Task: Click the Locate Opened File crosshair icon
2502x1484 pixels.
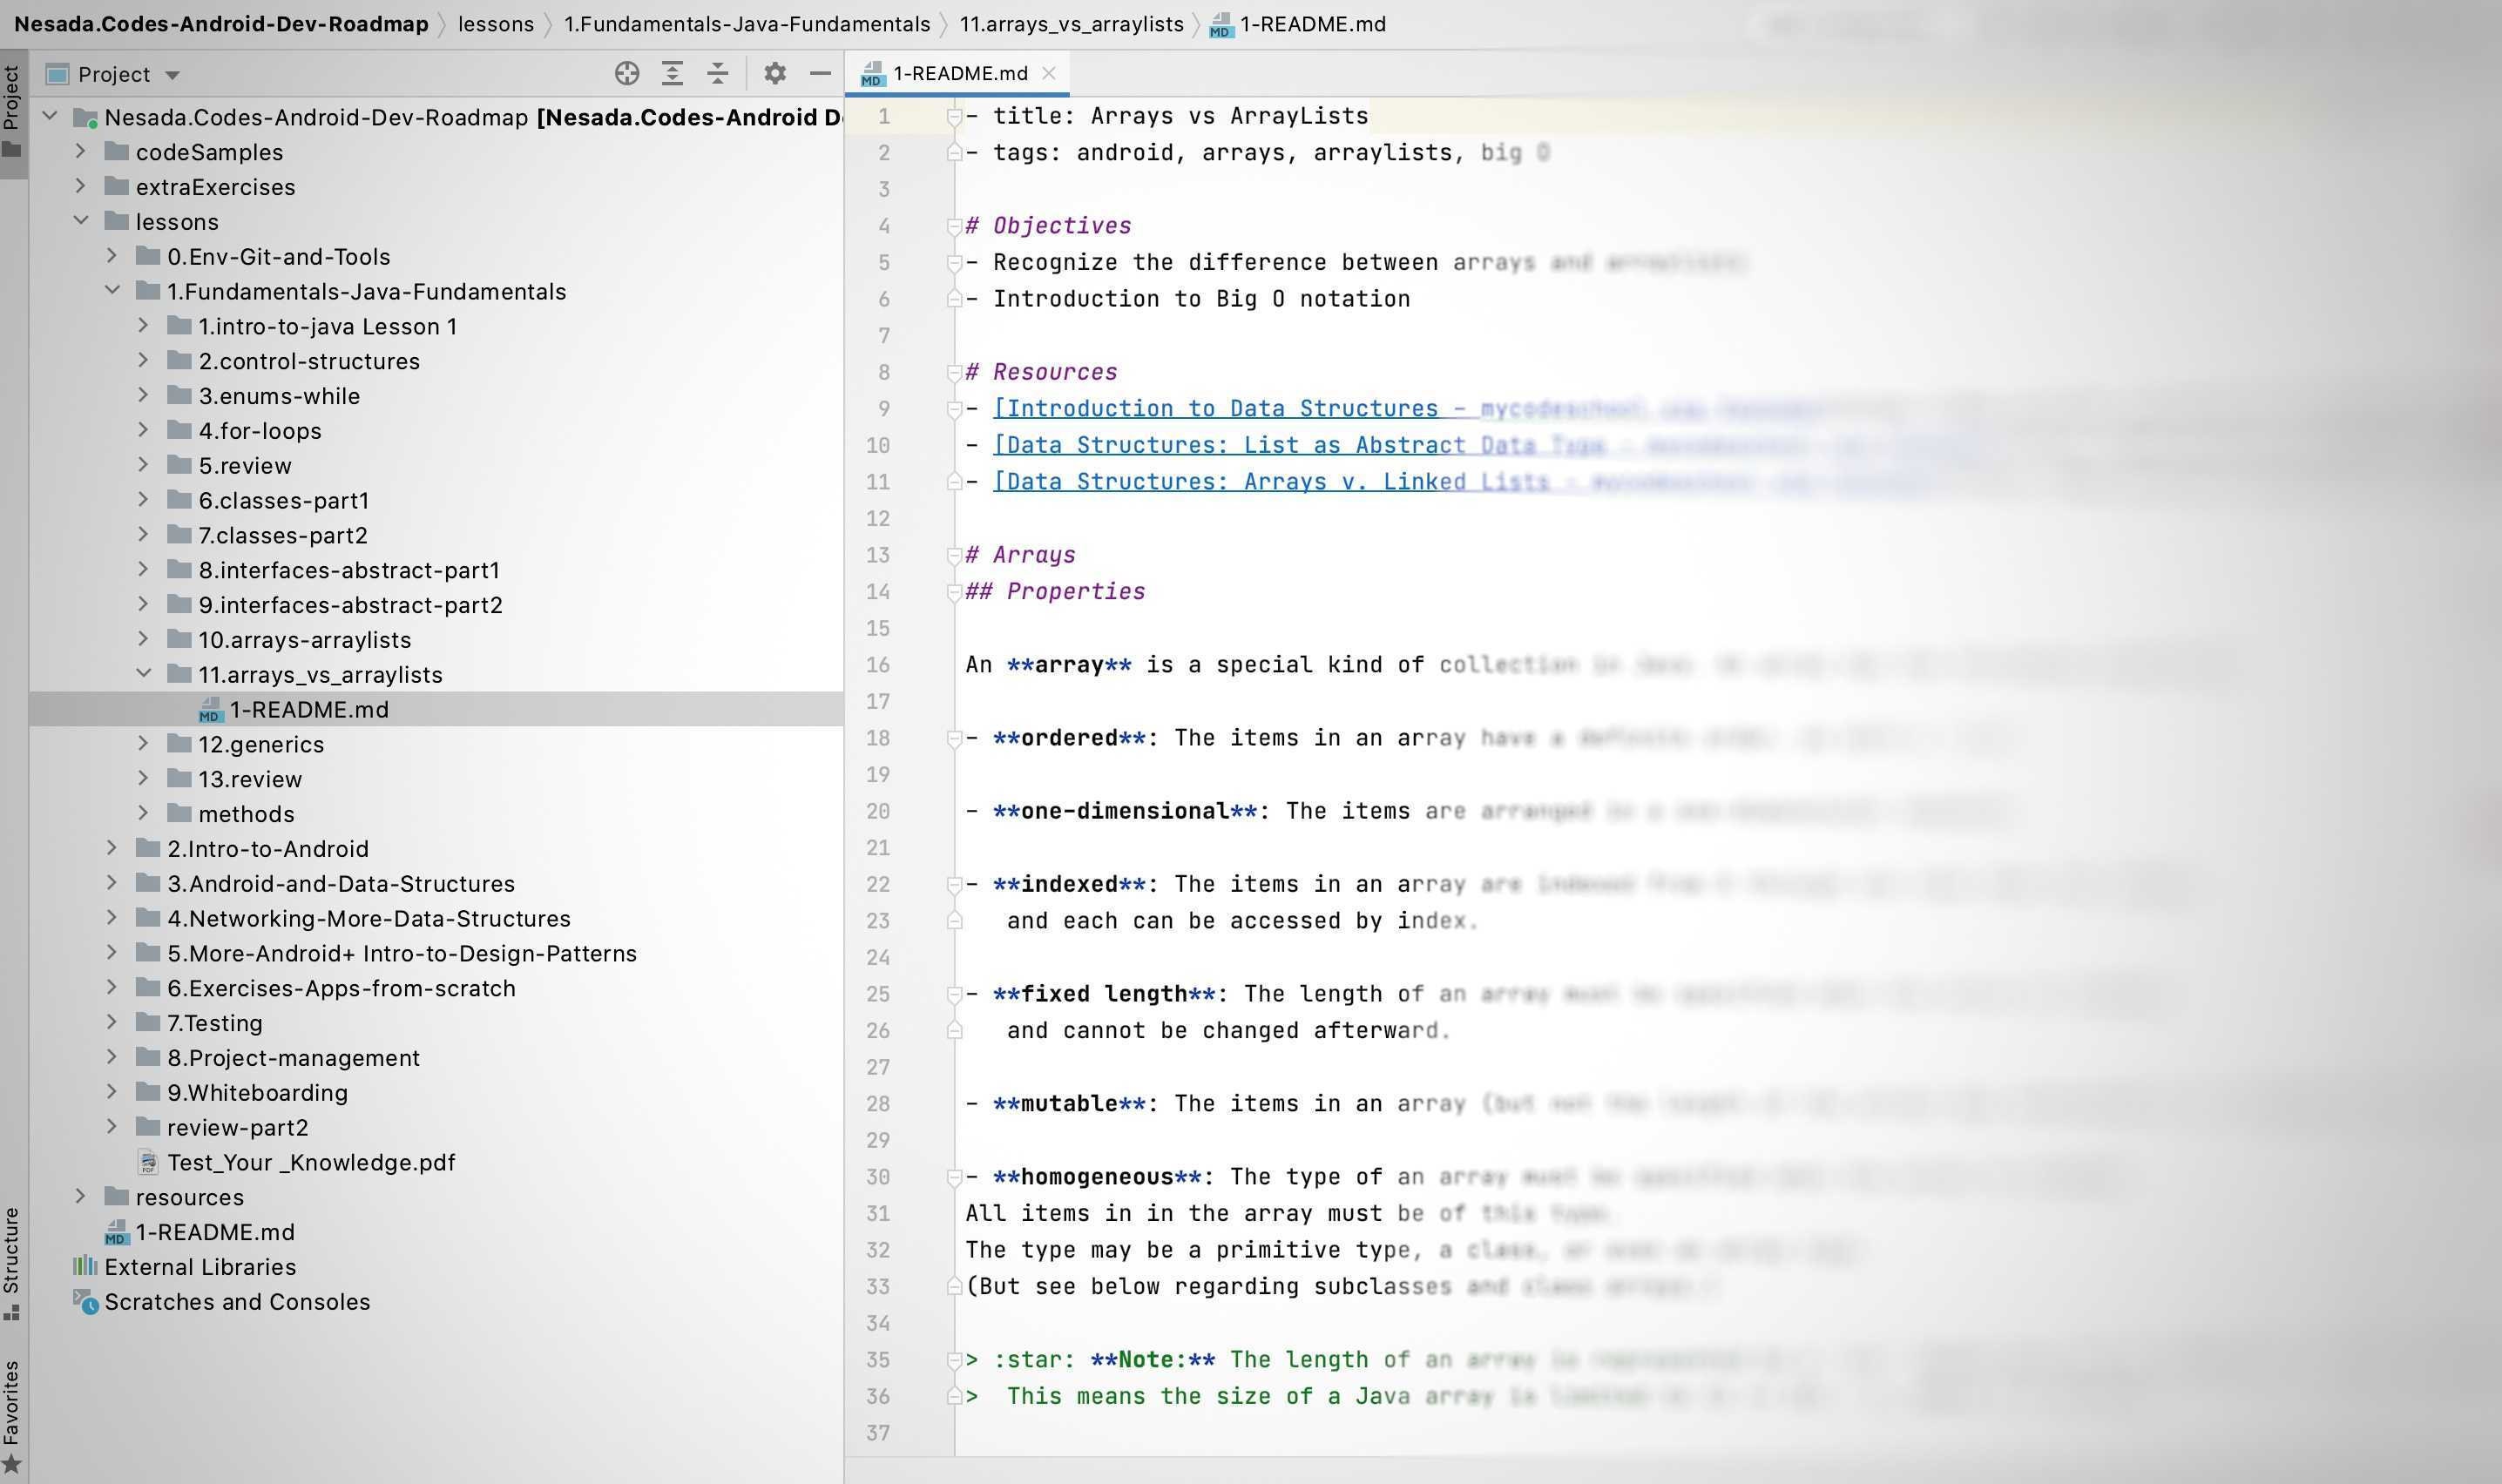Action: pos(626,73)
